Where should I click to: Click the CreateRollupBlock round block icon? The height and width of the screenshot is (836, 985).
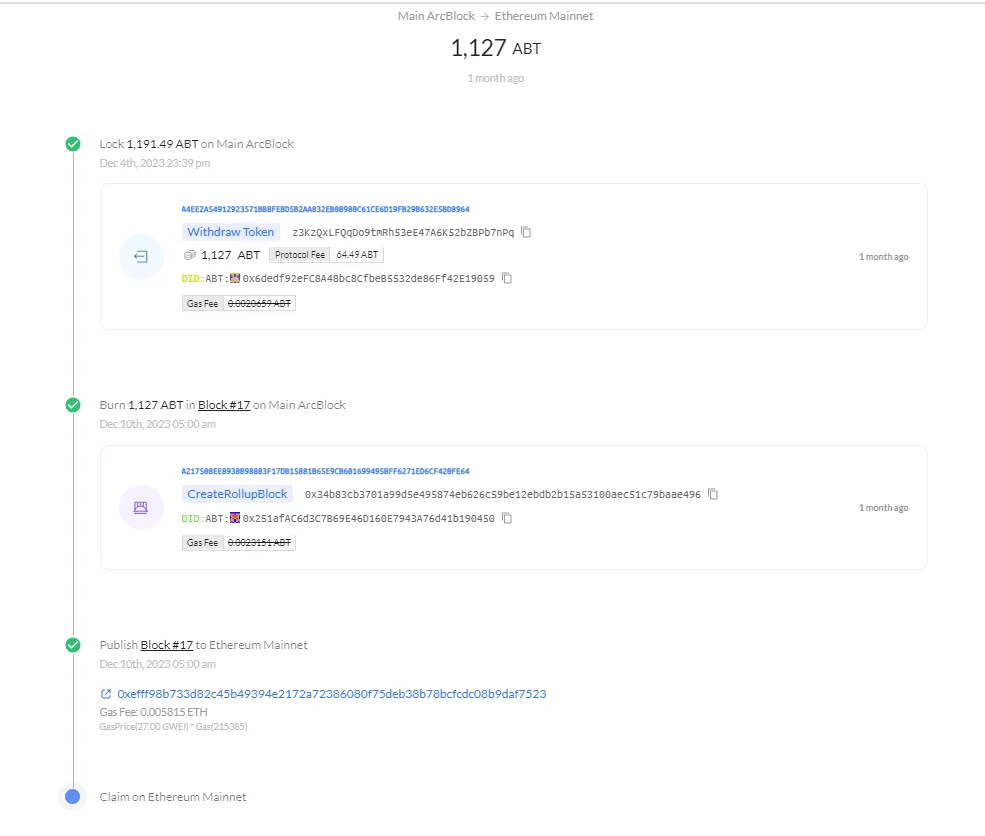pyautogui.click(x=141, y=508)
